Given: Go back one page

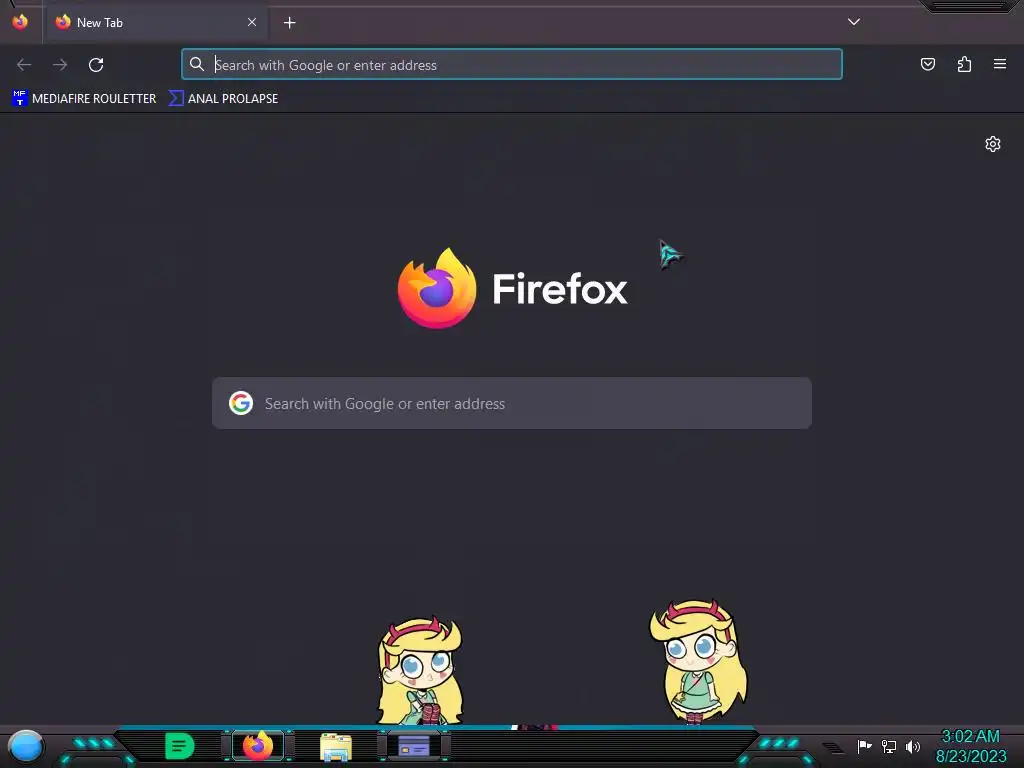Looking at the screenshot, I should tap(24, 65).
